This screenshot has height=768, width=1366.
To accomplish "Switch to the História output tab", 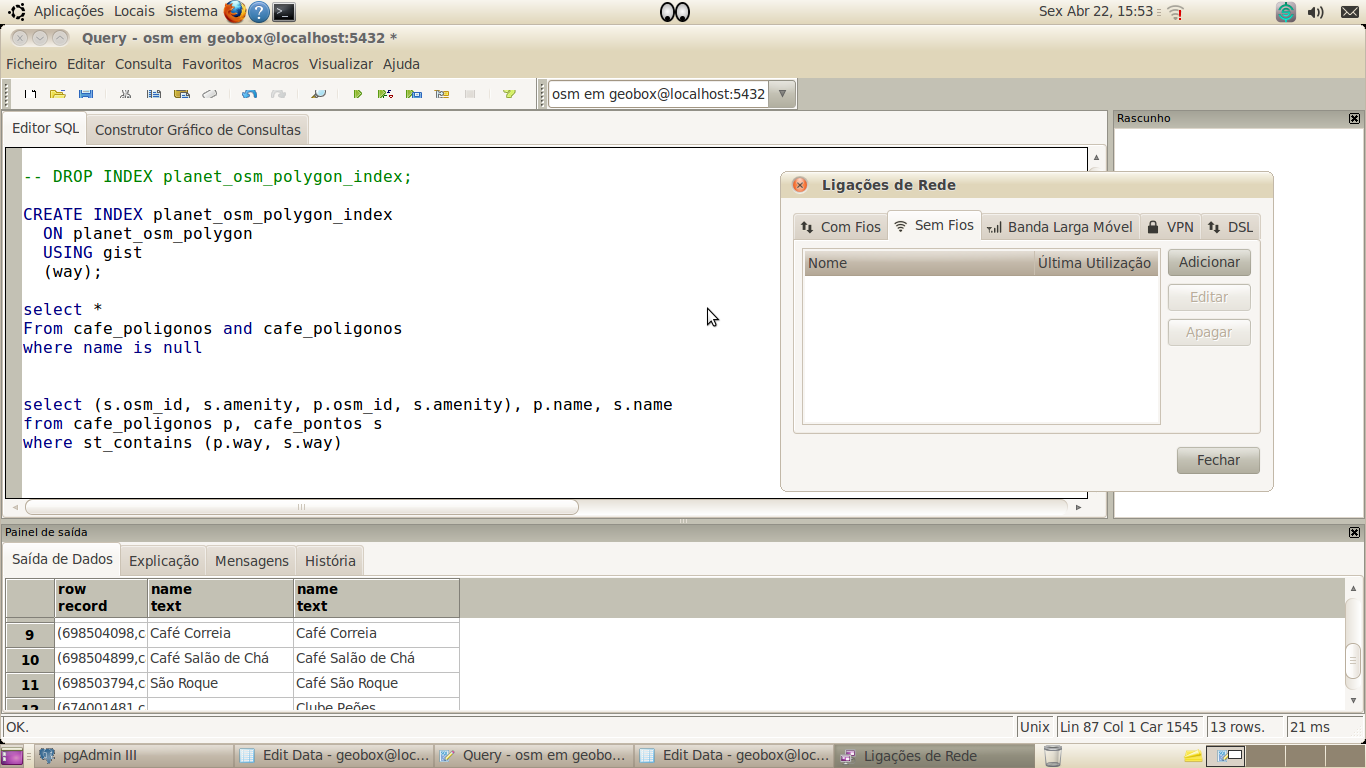I will tap(330, 561).
